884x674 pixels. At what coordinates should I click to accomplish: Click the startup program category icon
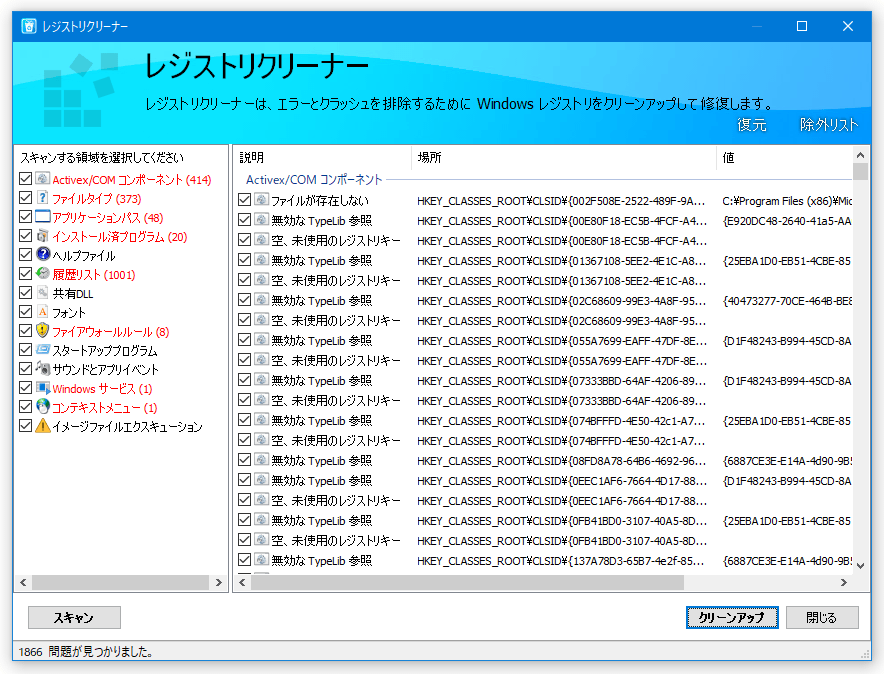point(43,350)
